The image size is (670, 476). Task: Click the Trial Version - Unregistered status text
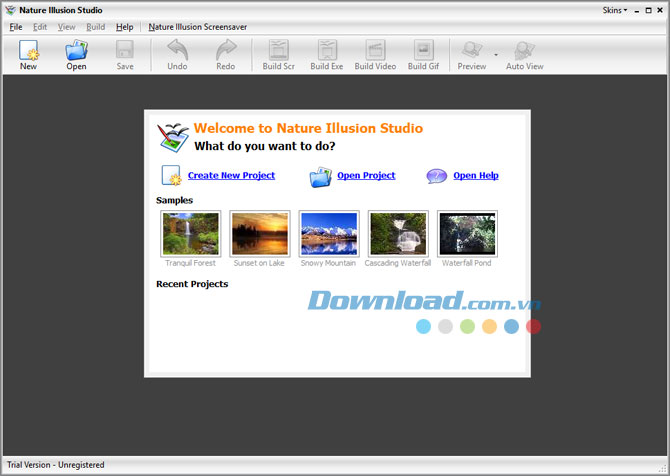point(56,465)
